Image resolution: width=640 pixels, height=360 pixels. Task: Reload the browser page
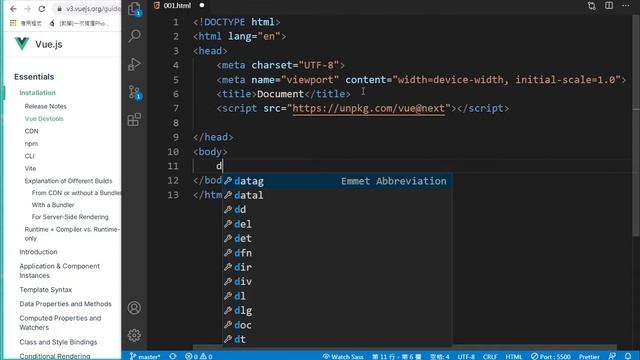click(x=42, y=9)
